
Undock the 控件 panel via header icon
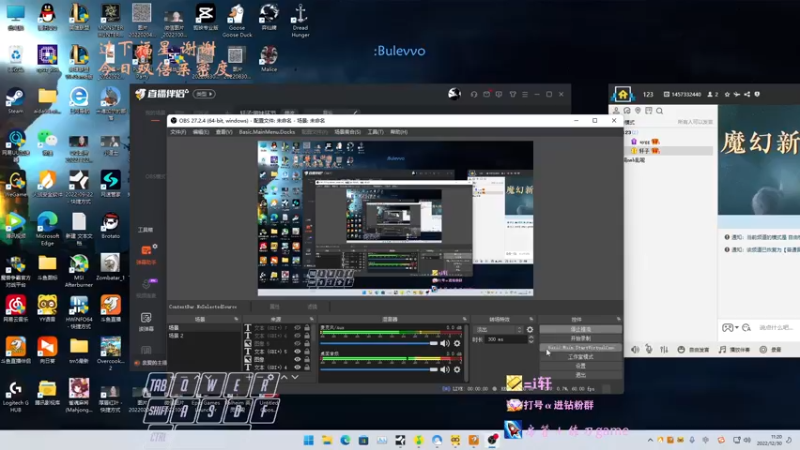click(x=618, y=319)
